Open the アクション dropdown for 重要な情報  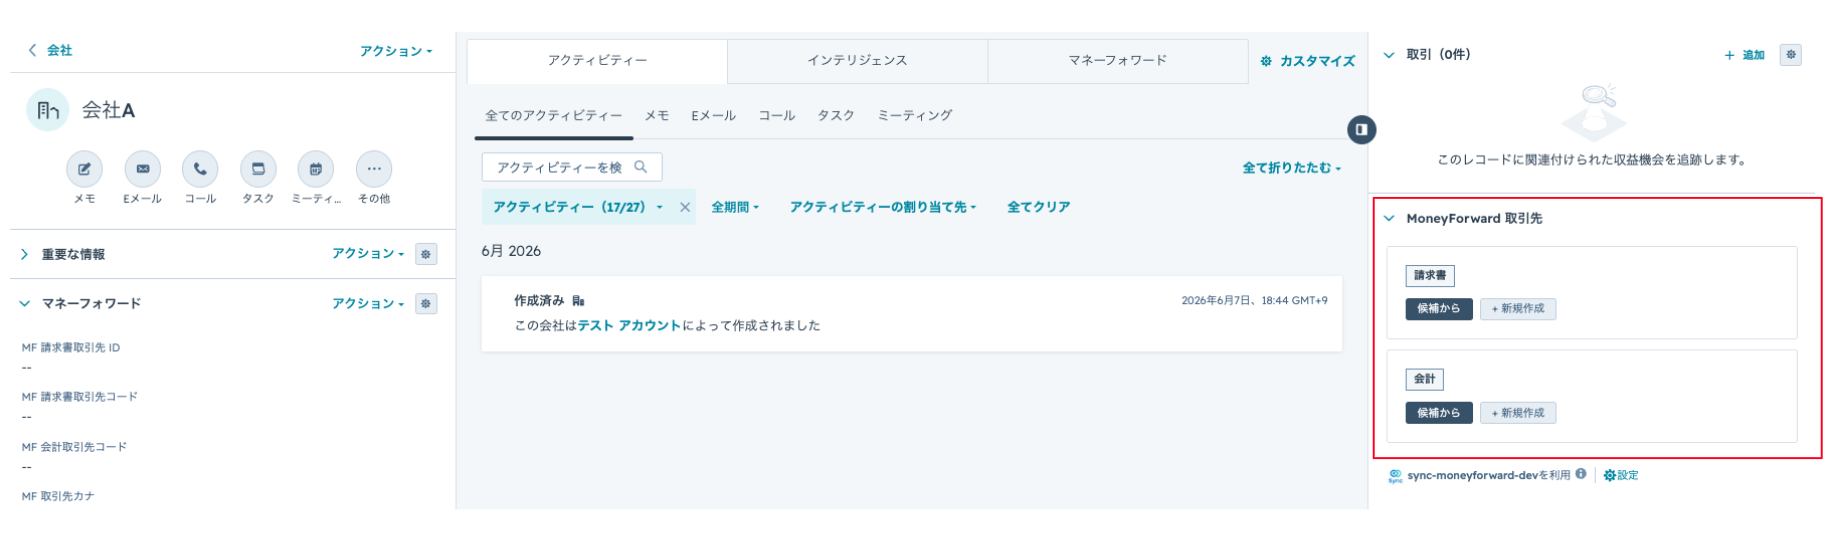(369, 254)
